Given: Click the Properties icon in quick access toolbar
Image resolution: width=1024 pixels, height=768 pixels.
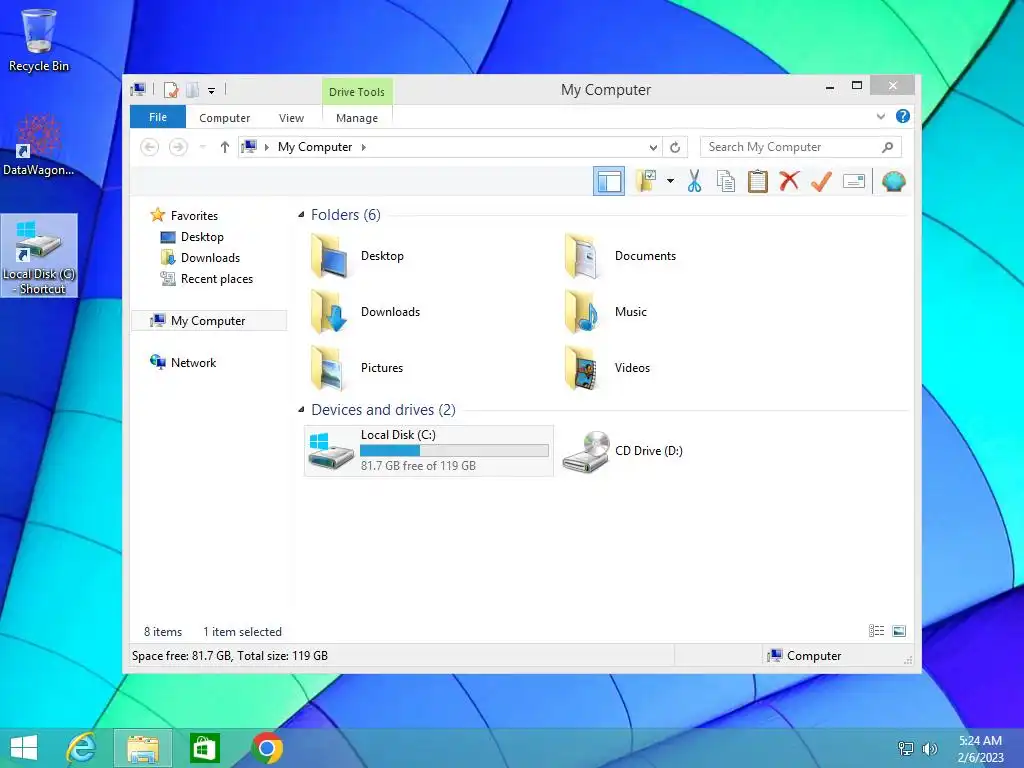Looking at the screenshot, I should [171, 90].
